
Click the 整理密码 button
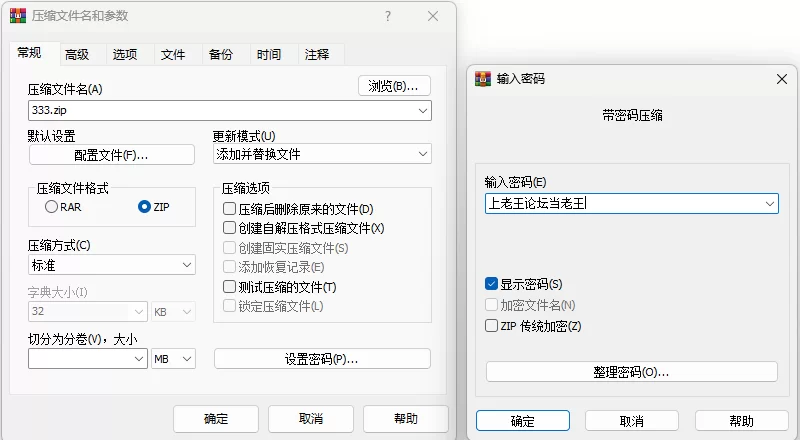point(632,372)
